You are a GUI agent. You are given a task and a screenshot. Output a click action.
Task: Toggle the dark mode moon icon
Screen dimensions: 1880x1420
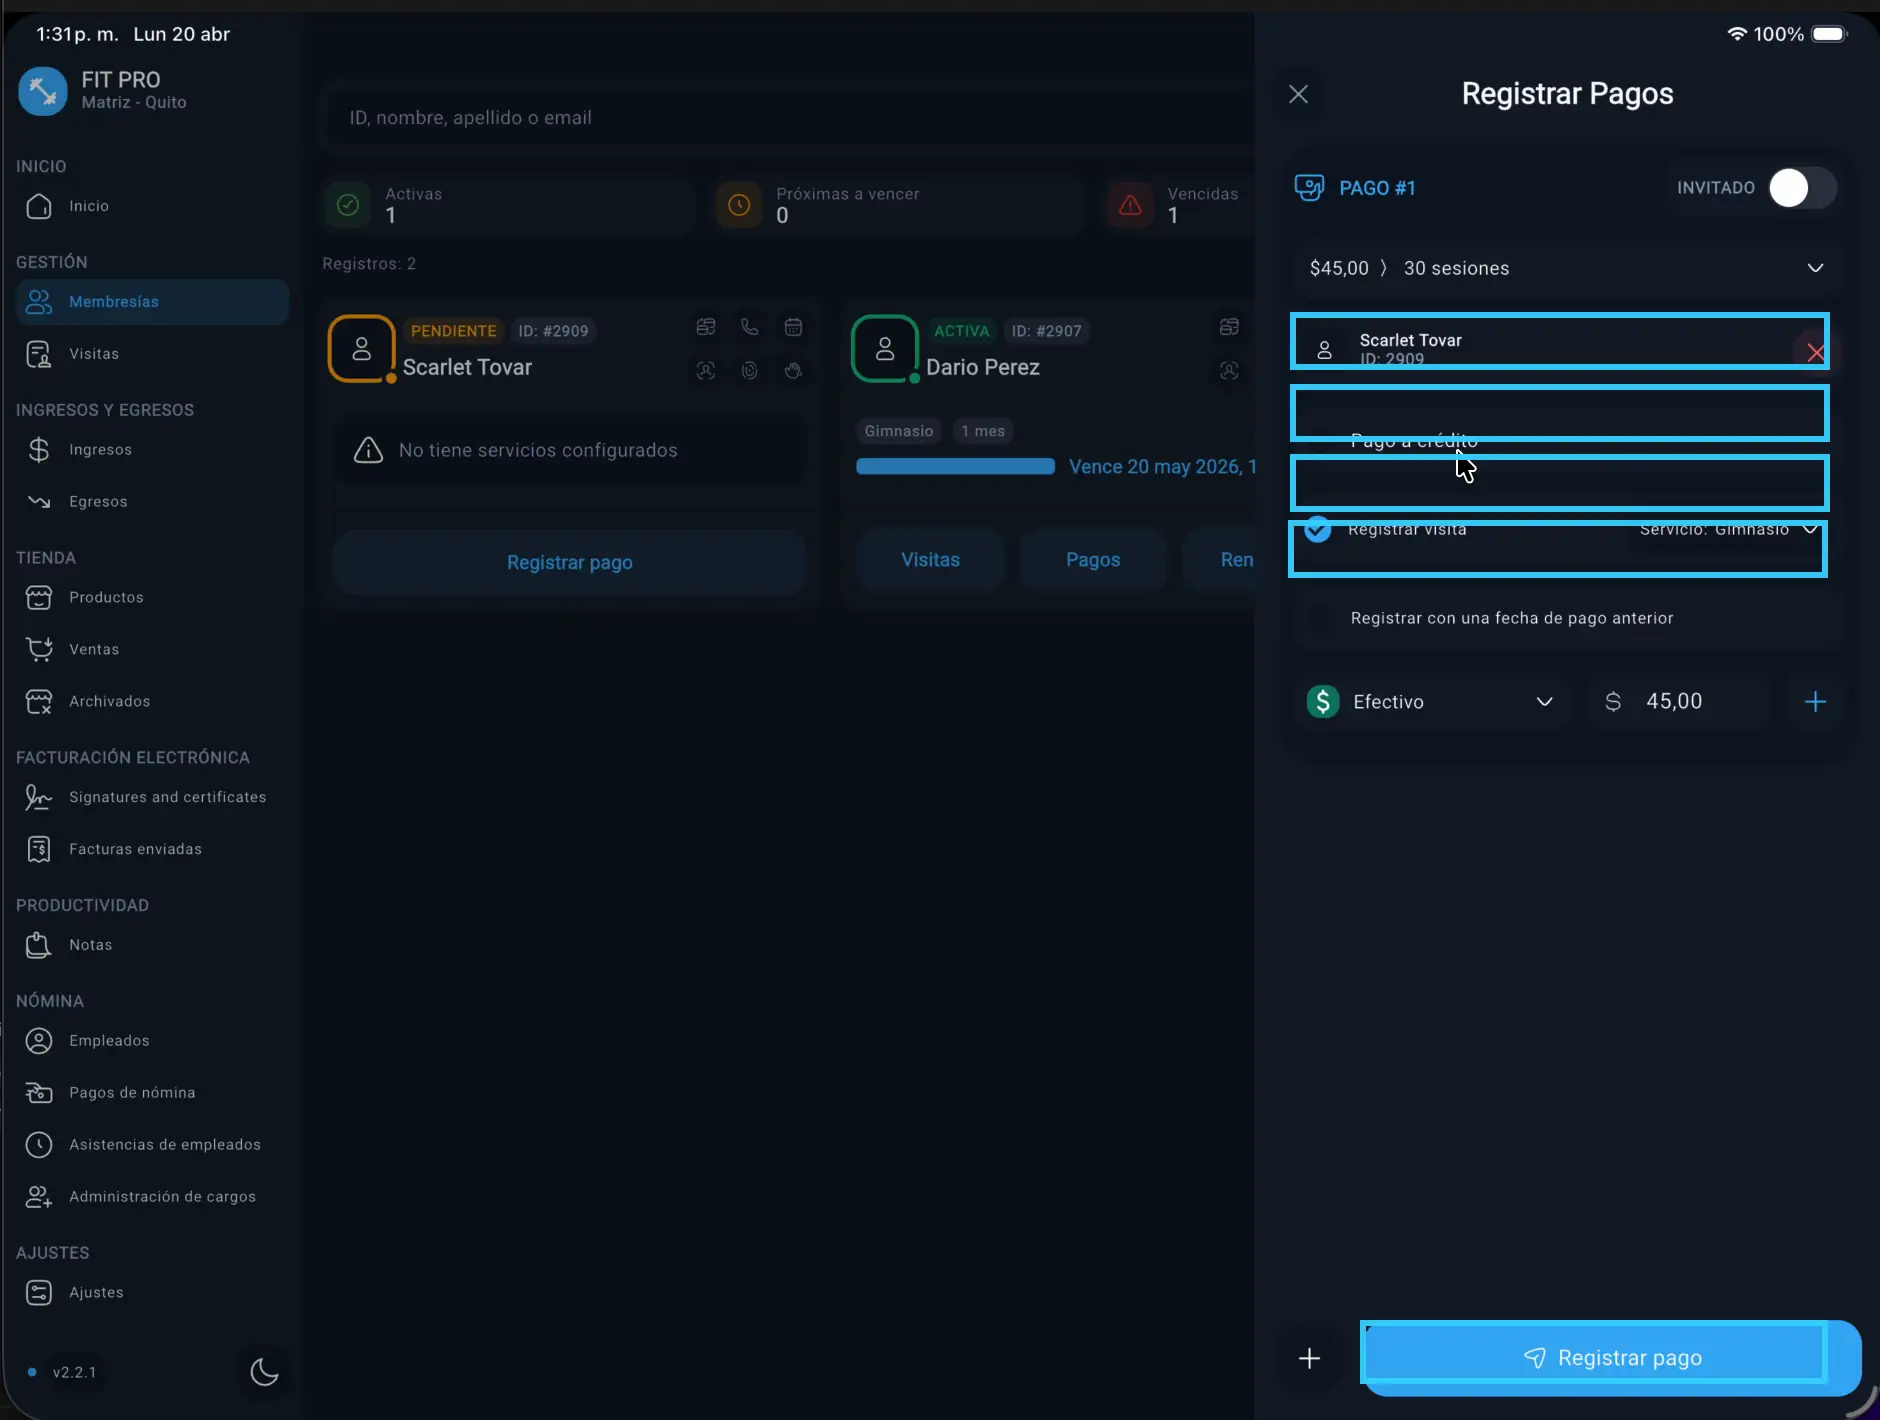click(x=264, y=1371)
